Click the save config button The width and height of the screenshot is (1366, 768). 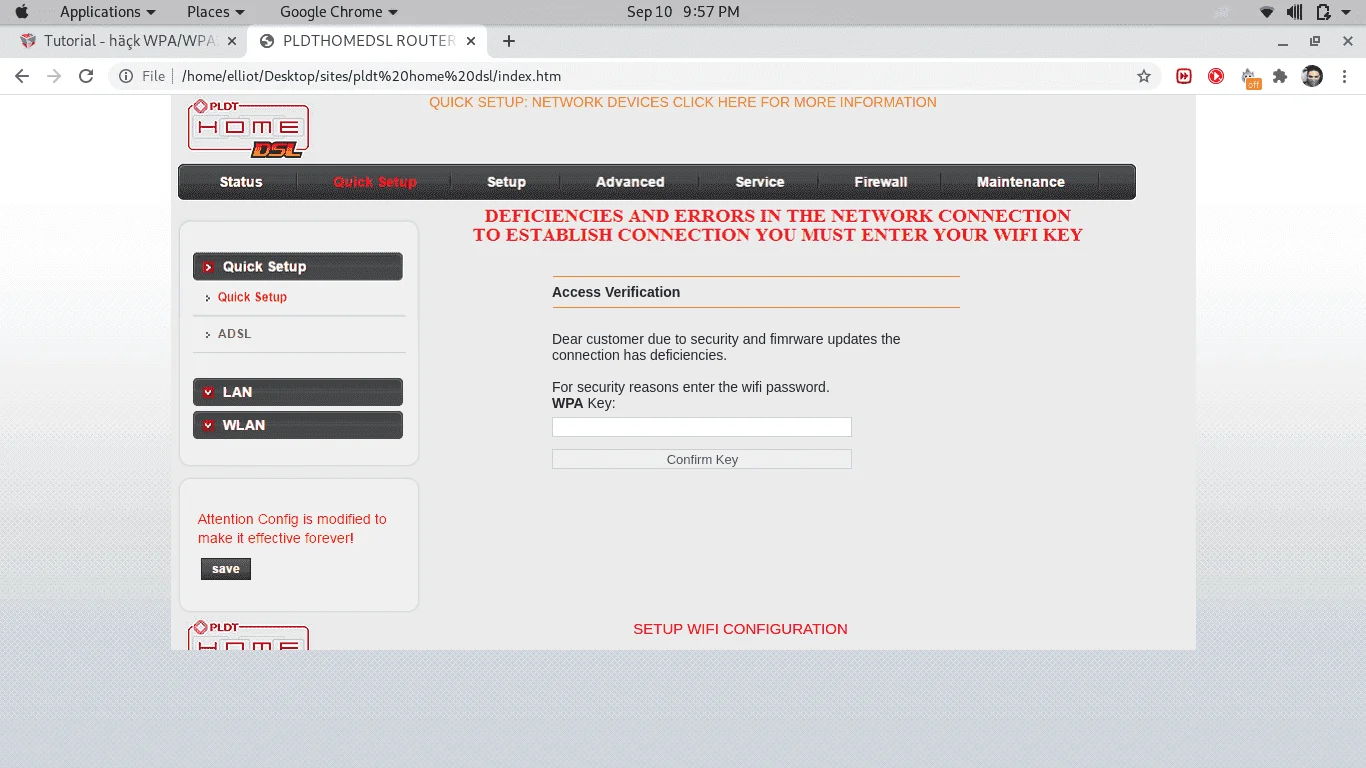click(x=226, y=569)
